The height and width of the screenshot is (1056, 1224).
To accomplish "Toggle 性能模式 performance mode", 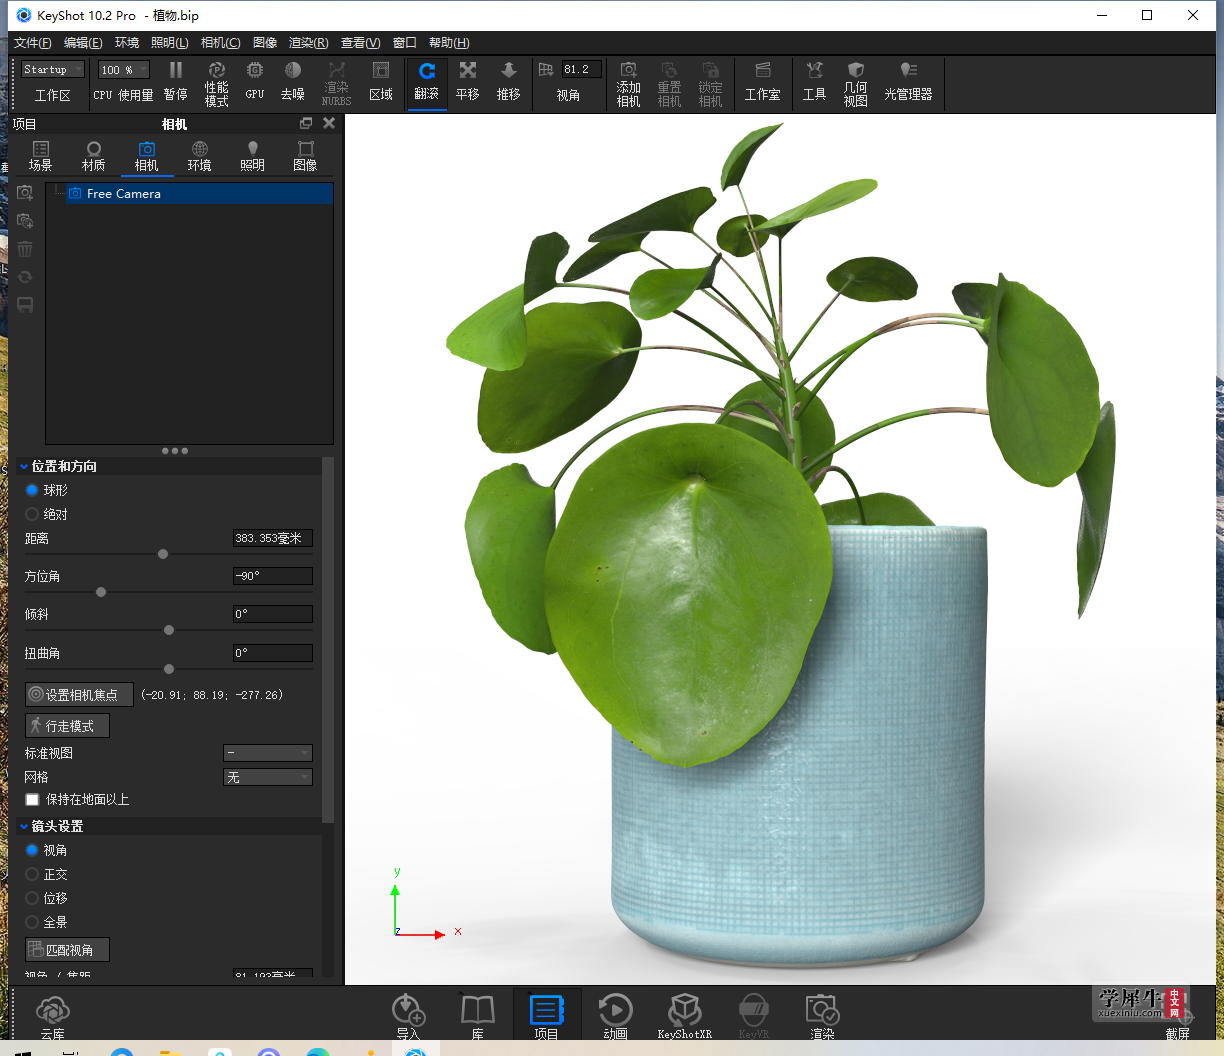I will (216, 83).
